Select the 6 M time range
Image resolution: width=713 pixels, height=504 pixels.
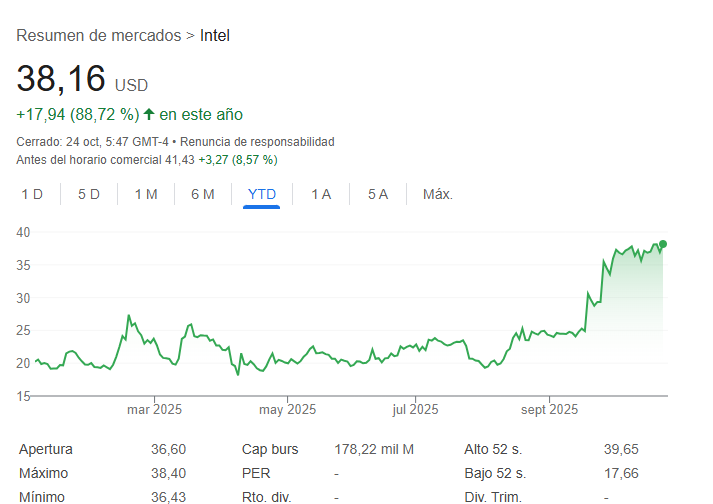pos(203,194)
